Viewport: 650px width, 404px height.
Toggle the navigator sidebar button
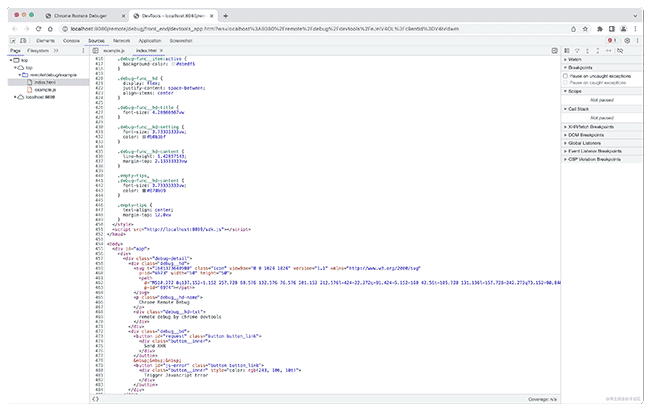click(95, 51)
